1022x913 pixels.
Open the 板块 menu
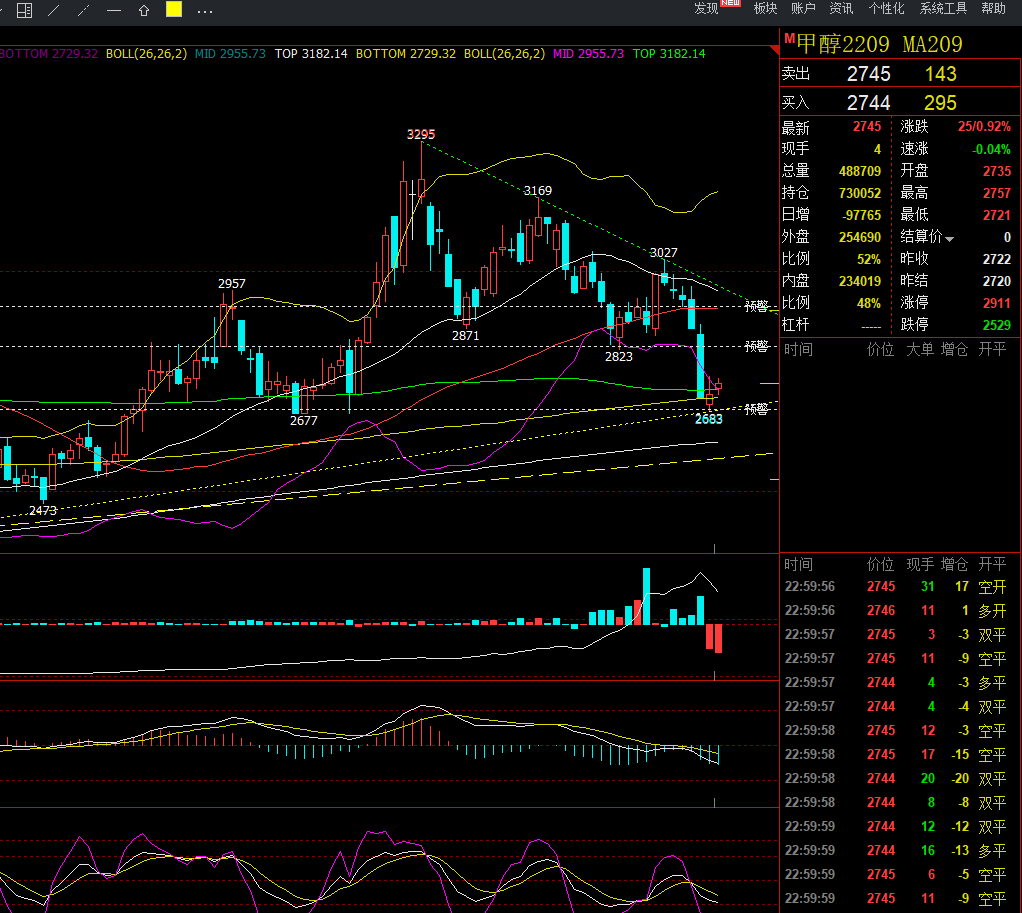tap(765, 8)
